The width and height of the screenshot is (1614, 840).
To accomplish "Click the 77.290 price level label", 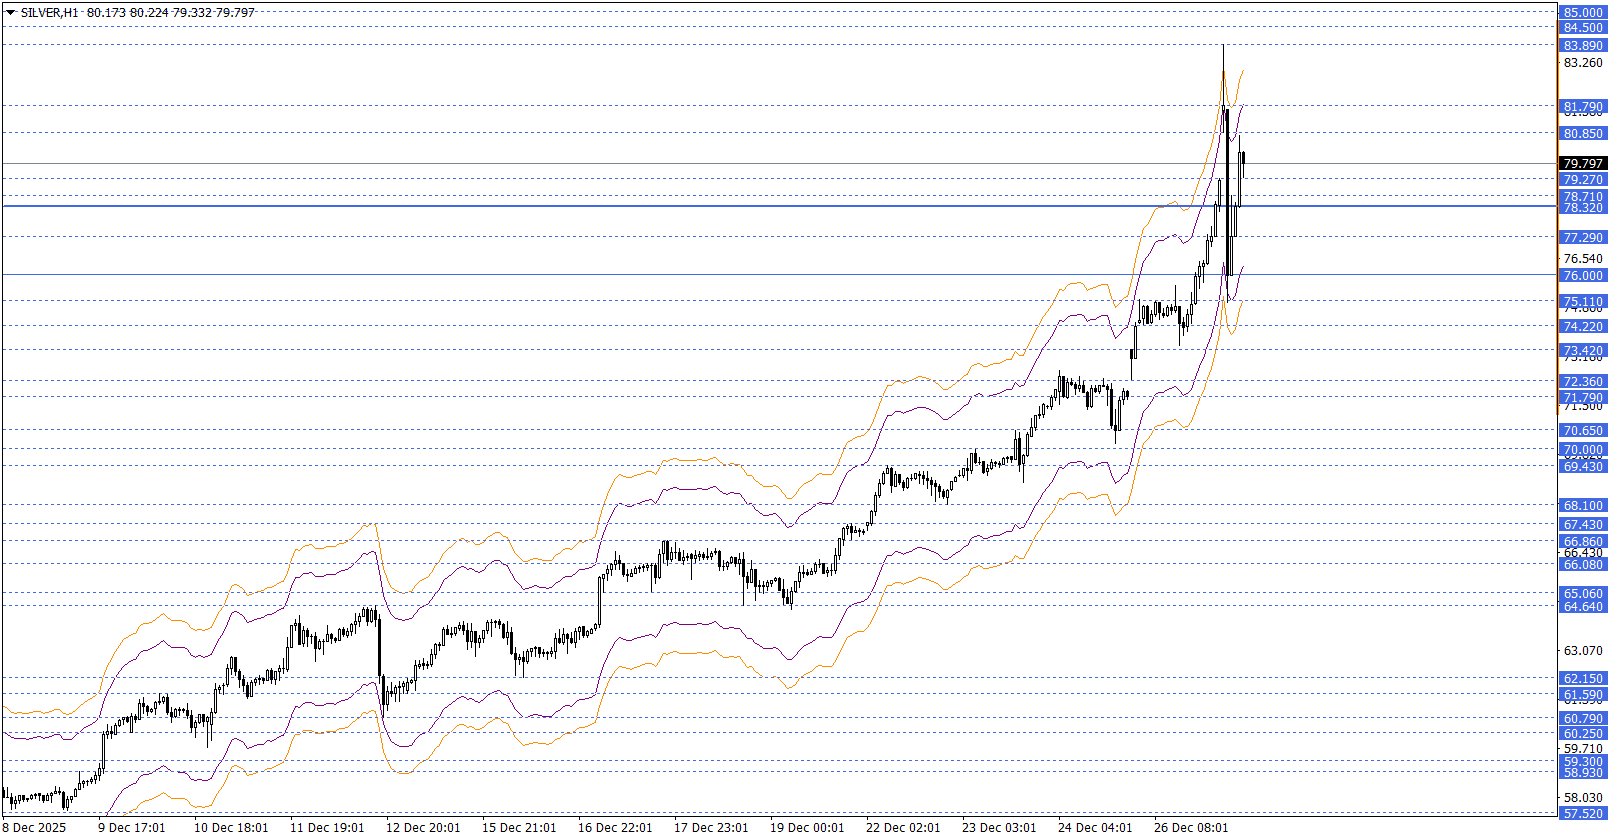I will click(x=1582, y=237).
